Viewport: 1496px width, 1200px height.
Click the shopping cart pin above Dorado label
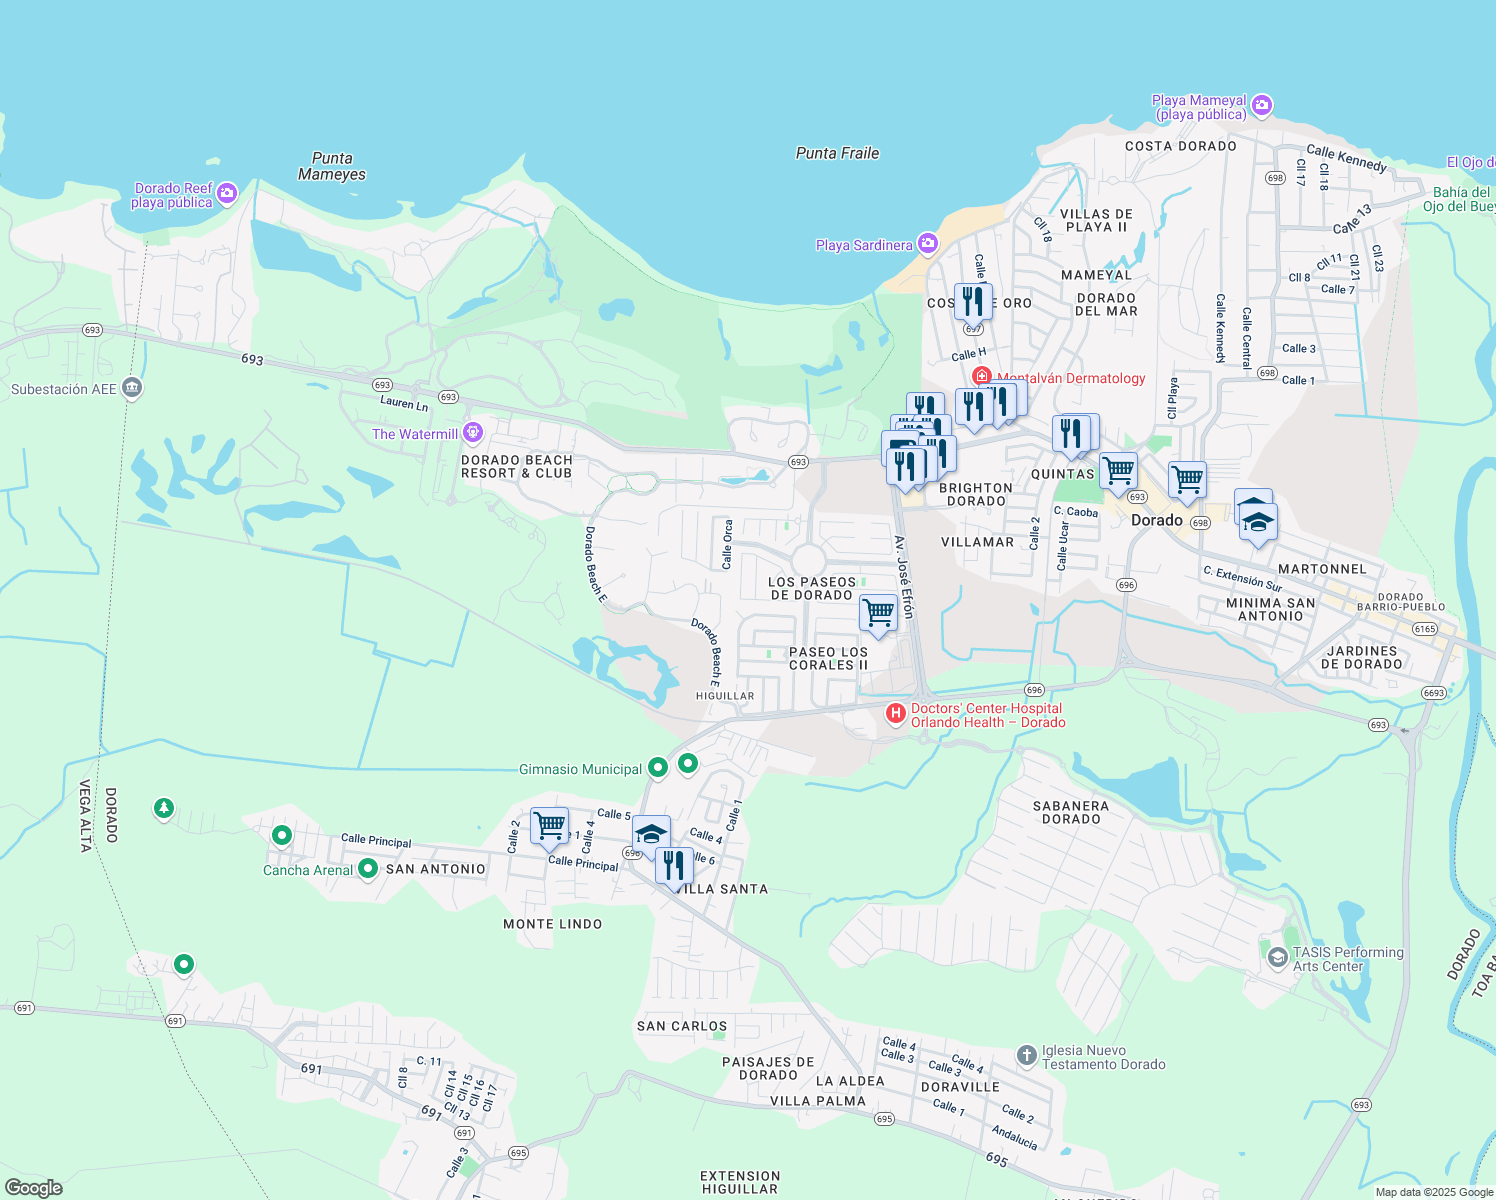tap(1187, 481)
